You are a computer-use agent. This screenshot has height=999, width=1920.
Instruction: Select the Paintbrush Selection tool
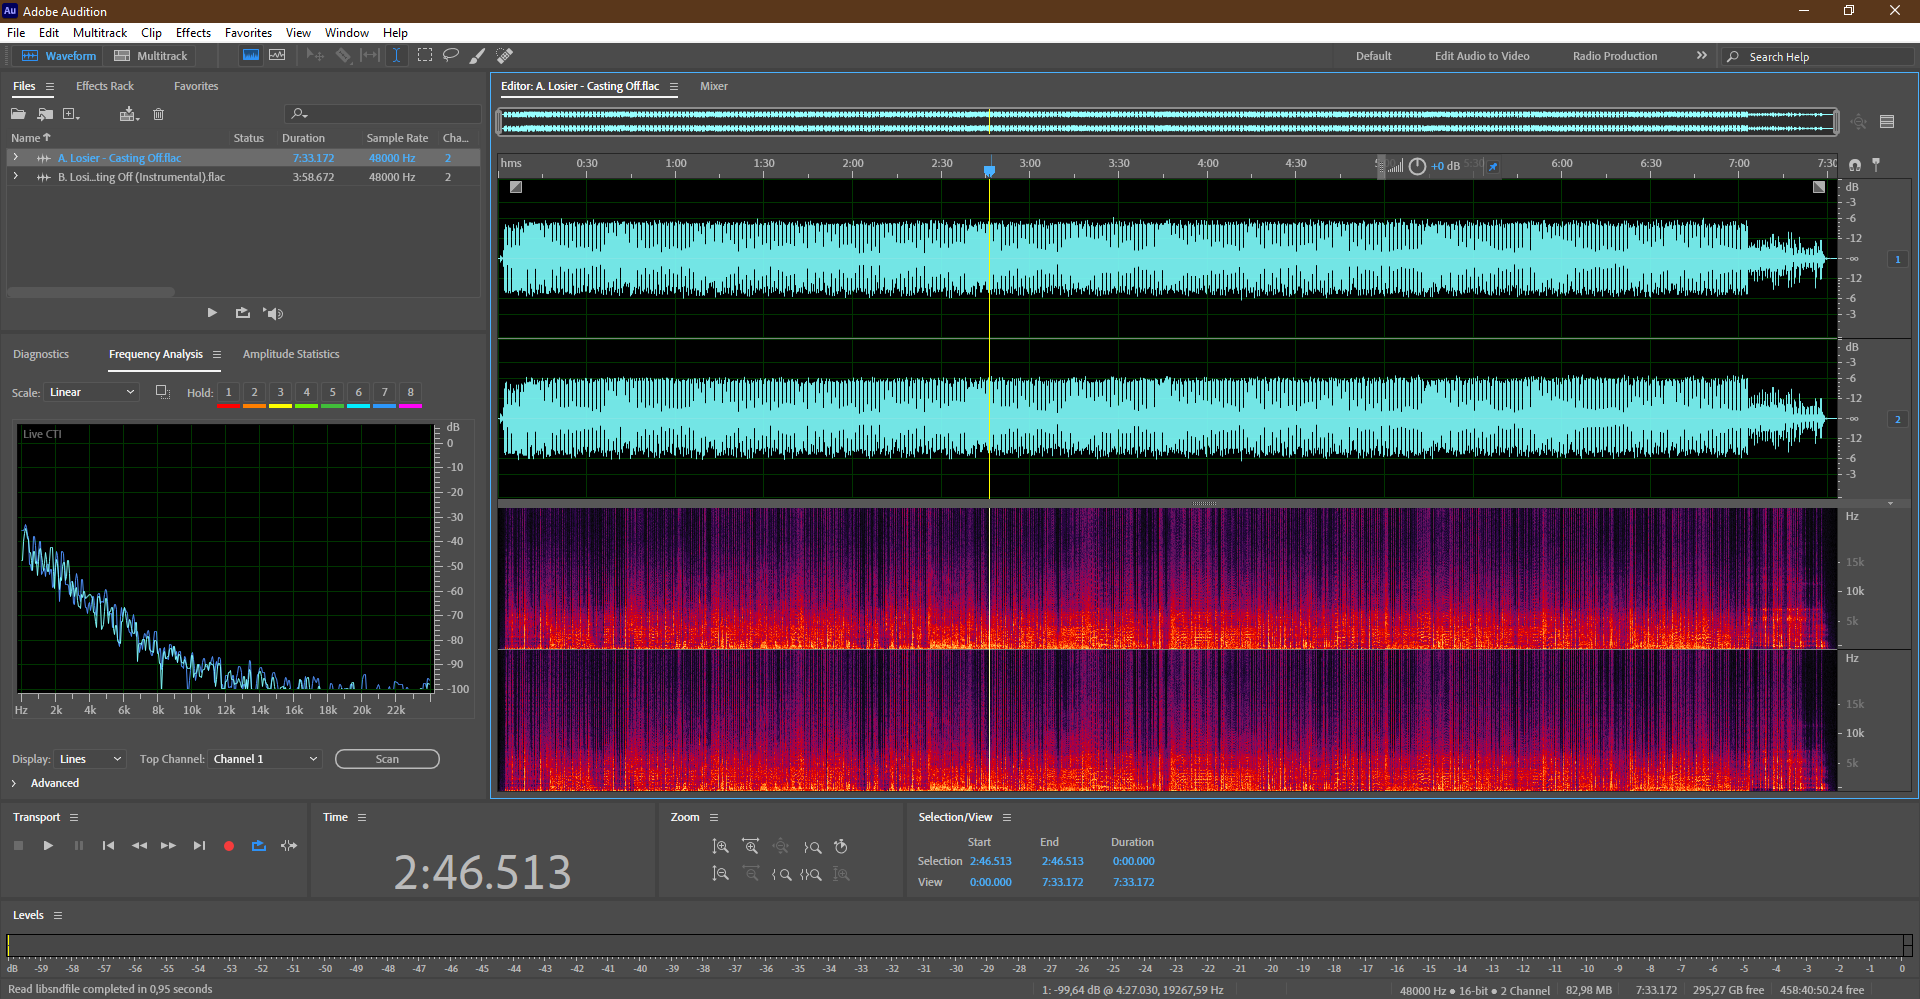click(478, 56)
